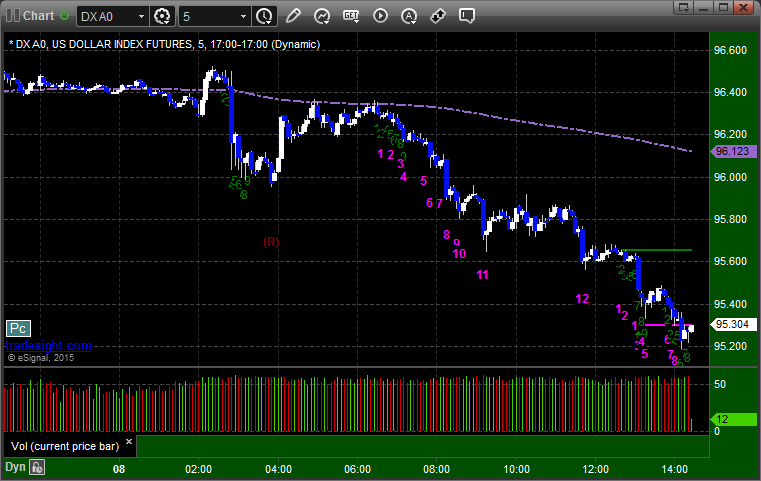
Task: Click the 96.000 price axis label
Action: pyautogui.click(x=730, y=177)
